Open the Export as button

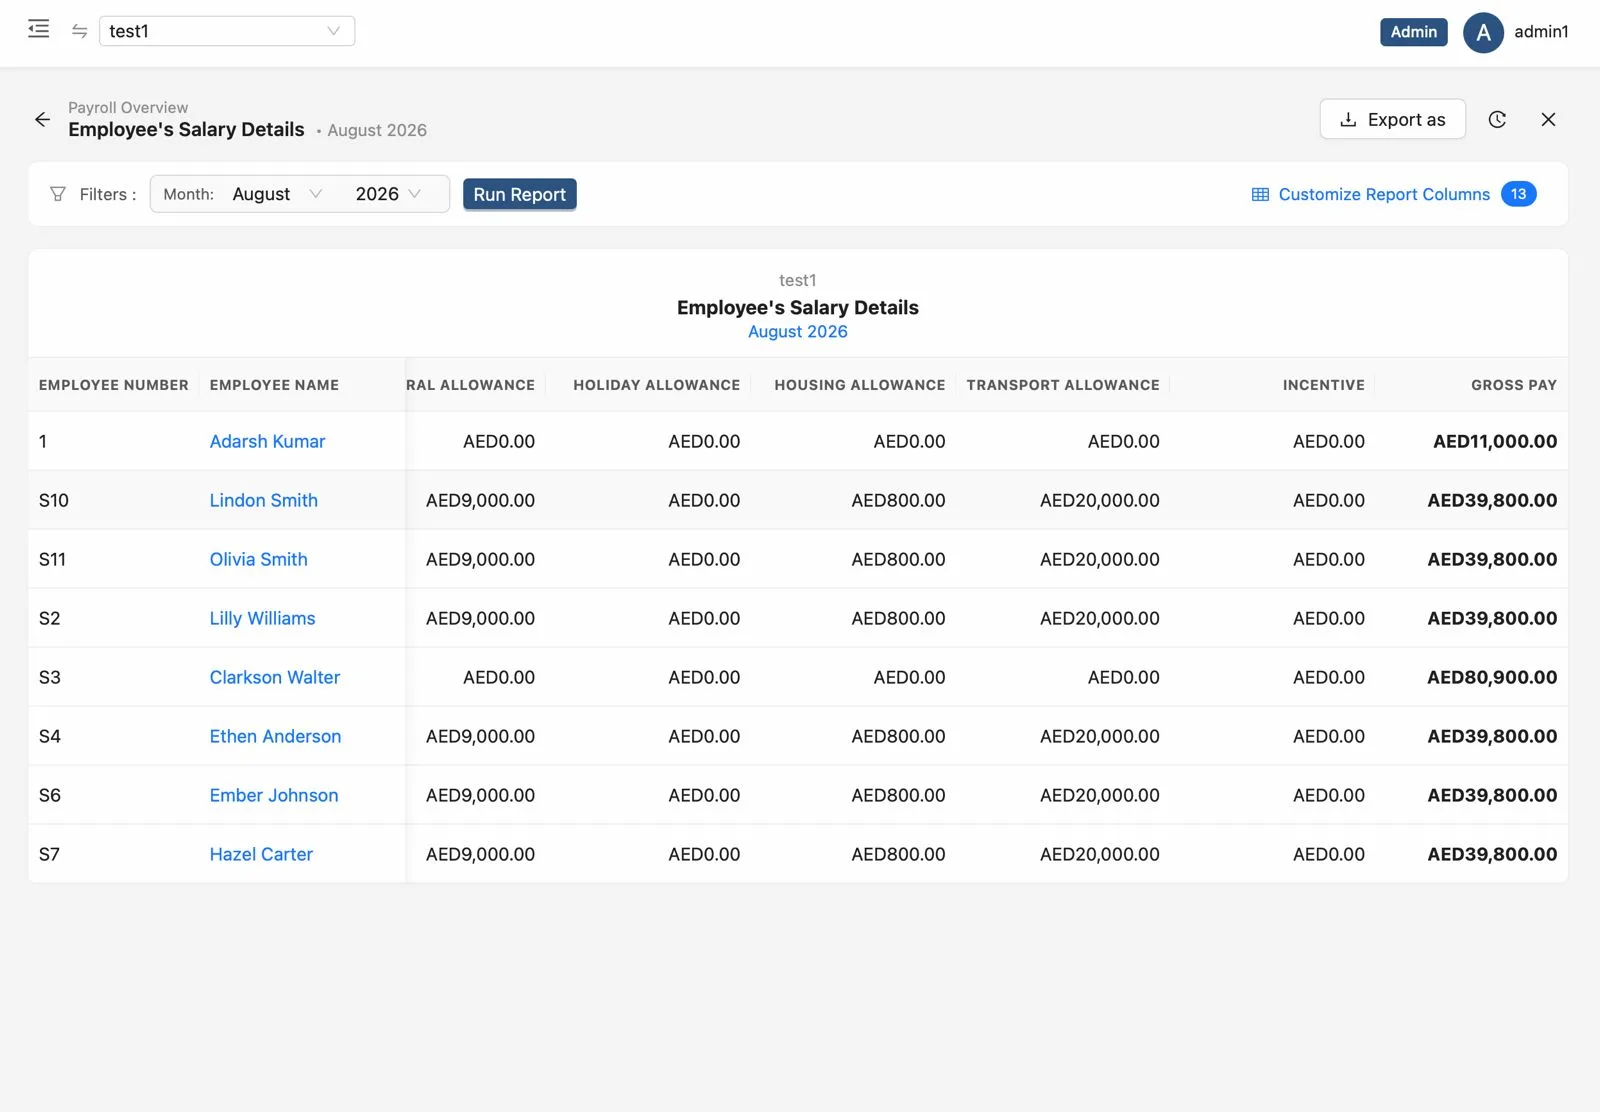point(1392,119)
